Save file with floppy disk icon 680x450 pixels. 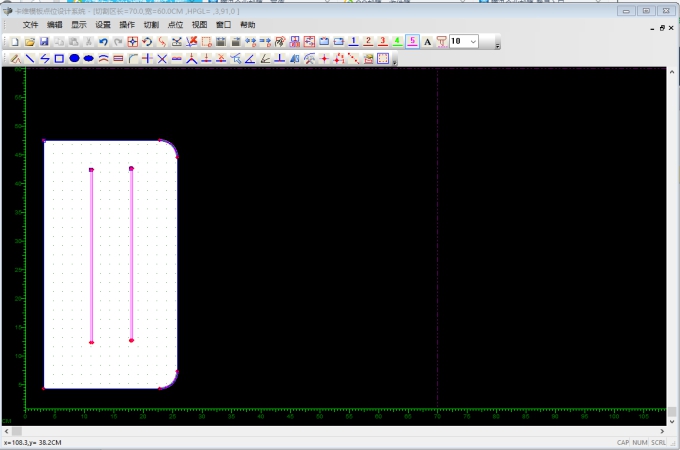[44, 42]
